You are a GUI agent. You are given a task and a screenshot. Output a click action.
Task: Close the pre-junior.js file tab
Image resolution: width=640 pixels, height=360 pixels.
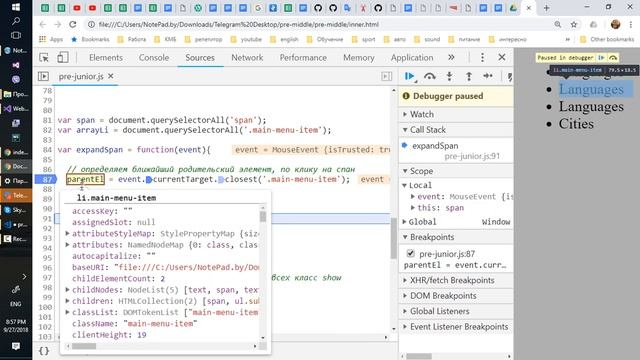pos(111,76)
